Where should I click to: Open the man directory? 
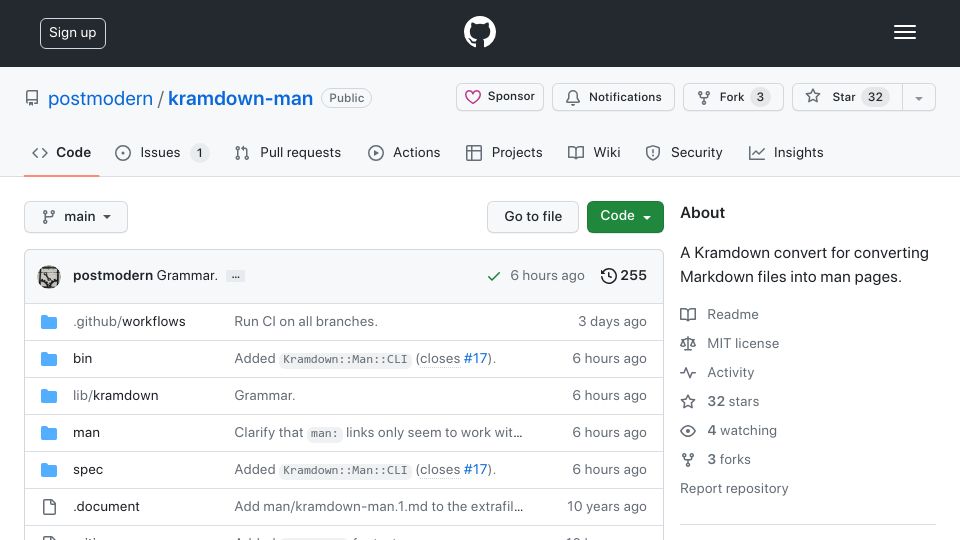click(86, 432)
